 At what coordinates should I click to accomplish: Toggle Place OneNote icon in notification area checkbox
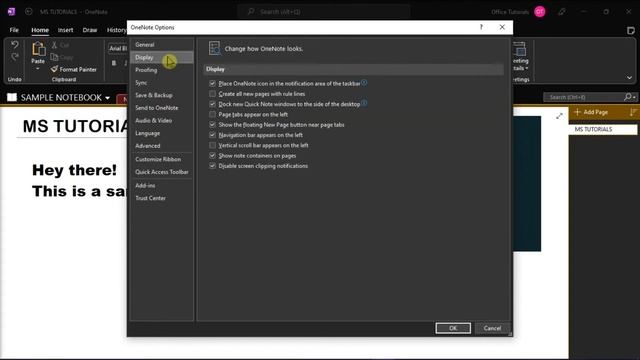(212, 83)
